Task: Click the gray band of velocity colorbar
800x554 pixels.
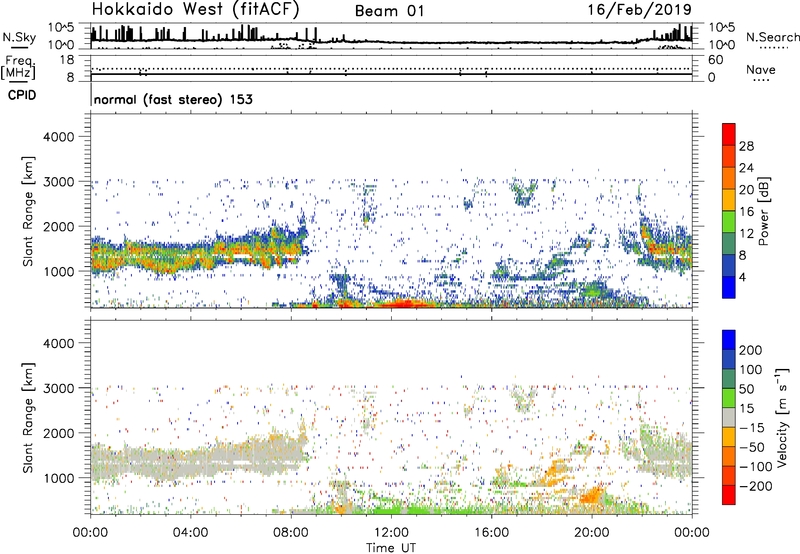Action: [x=729, y=418]
